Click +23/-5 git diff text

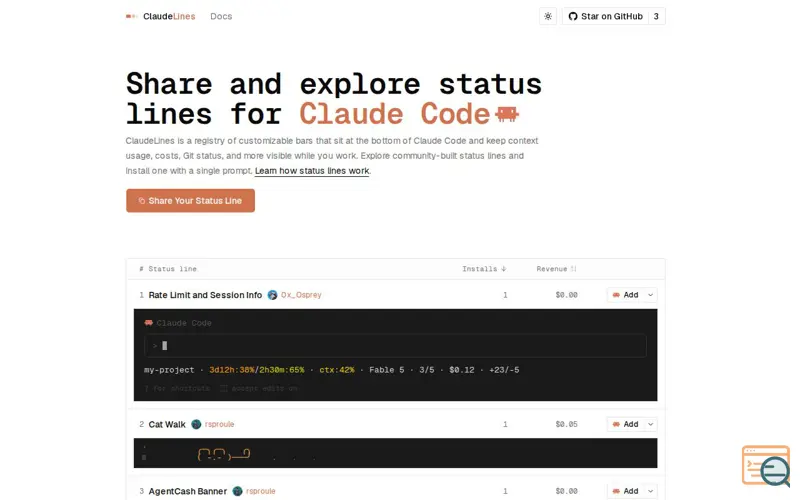(504, 370)
